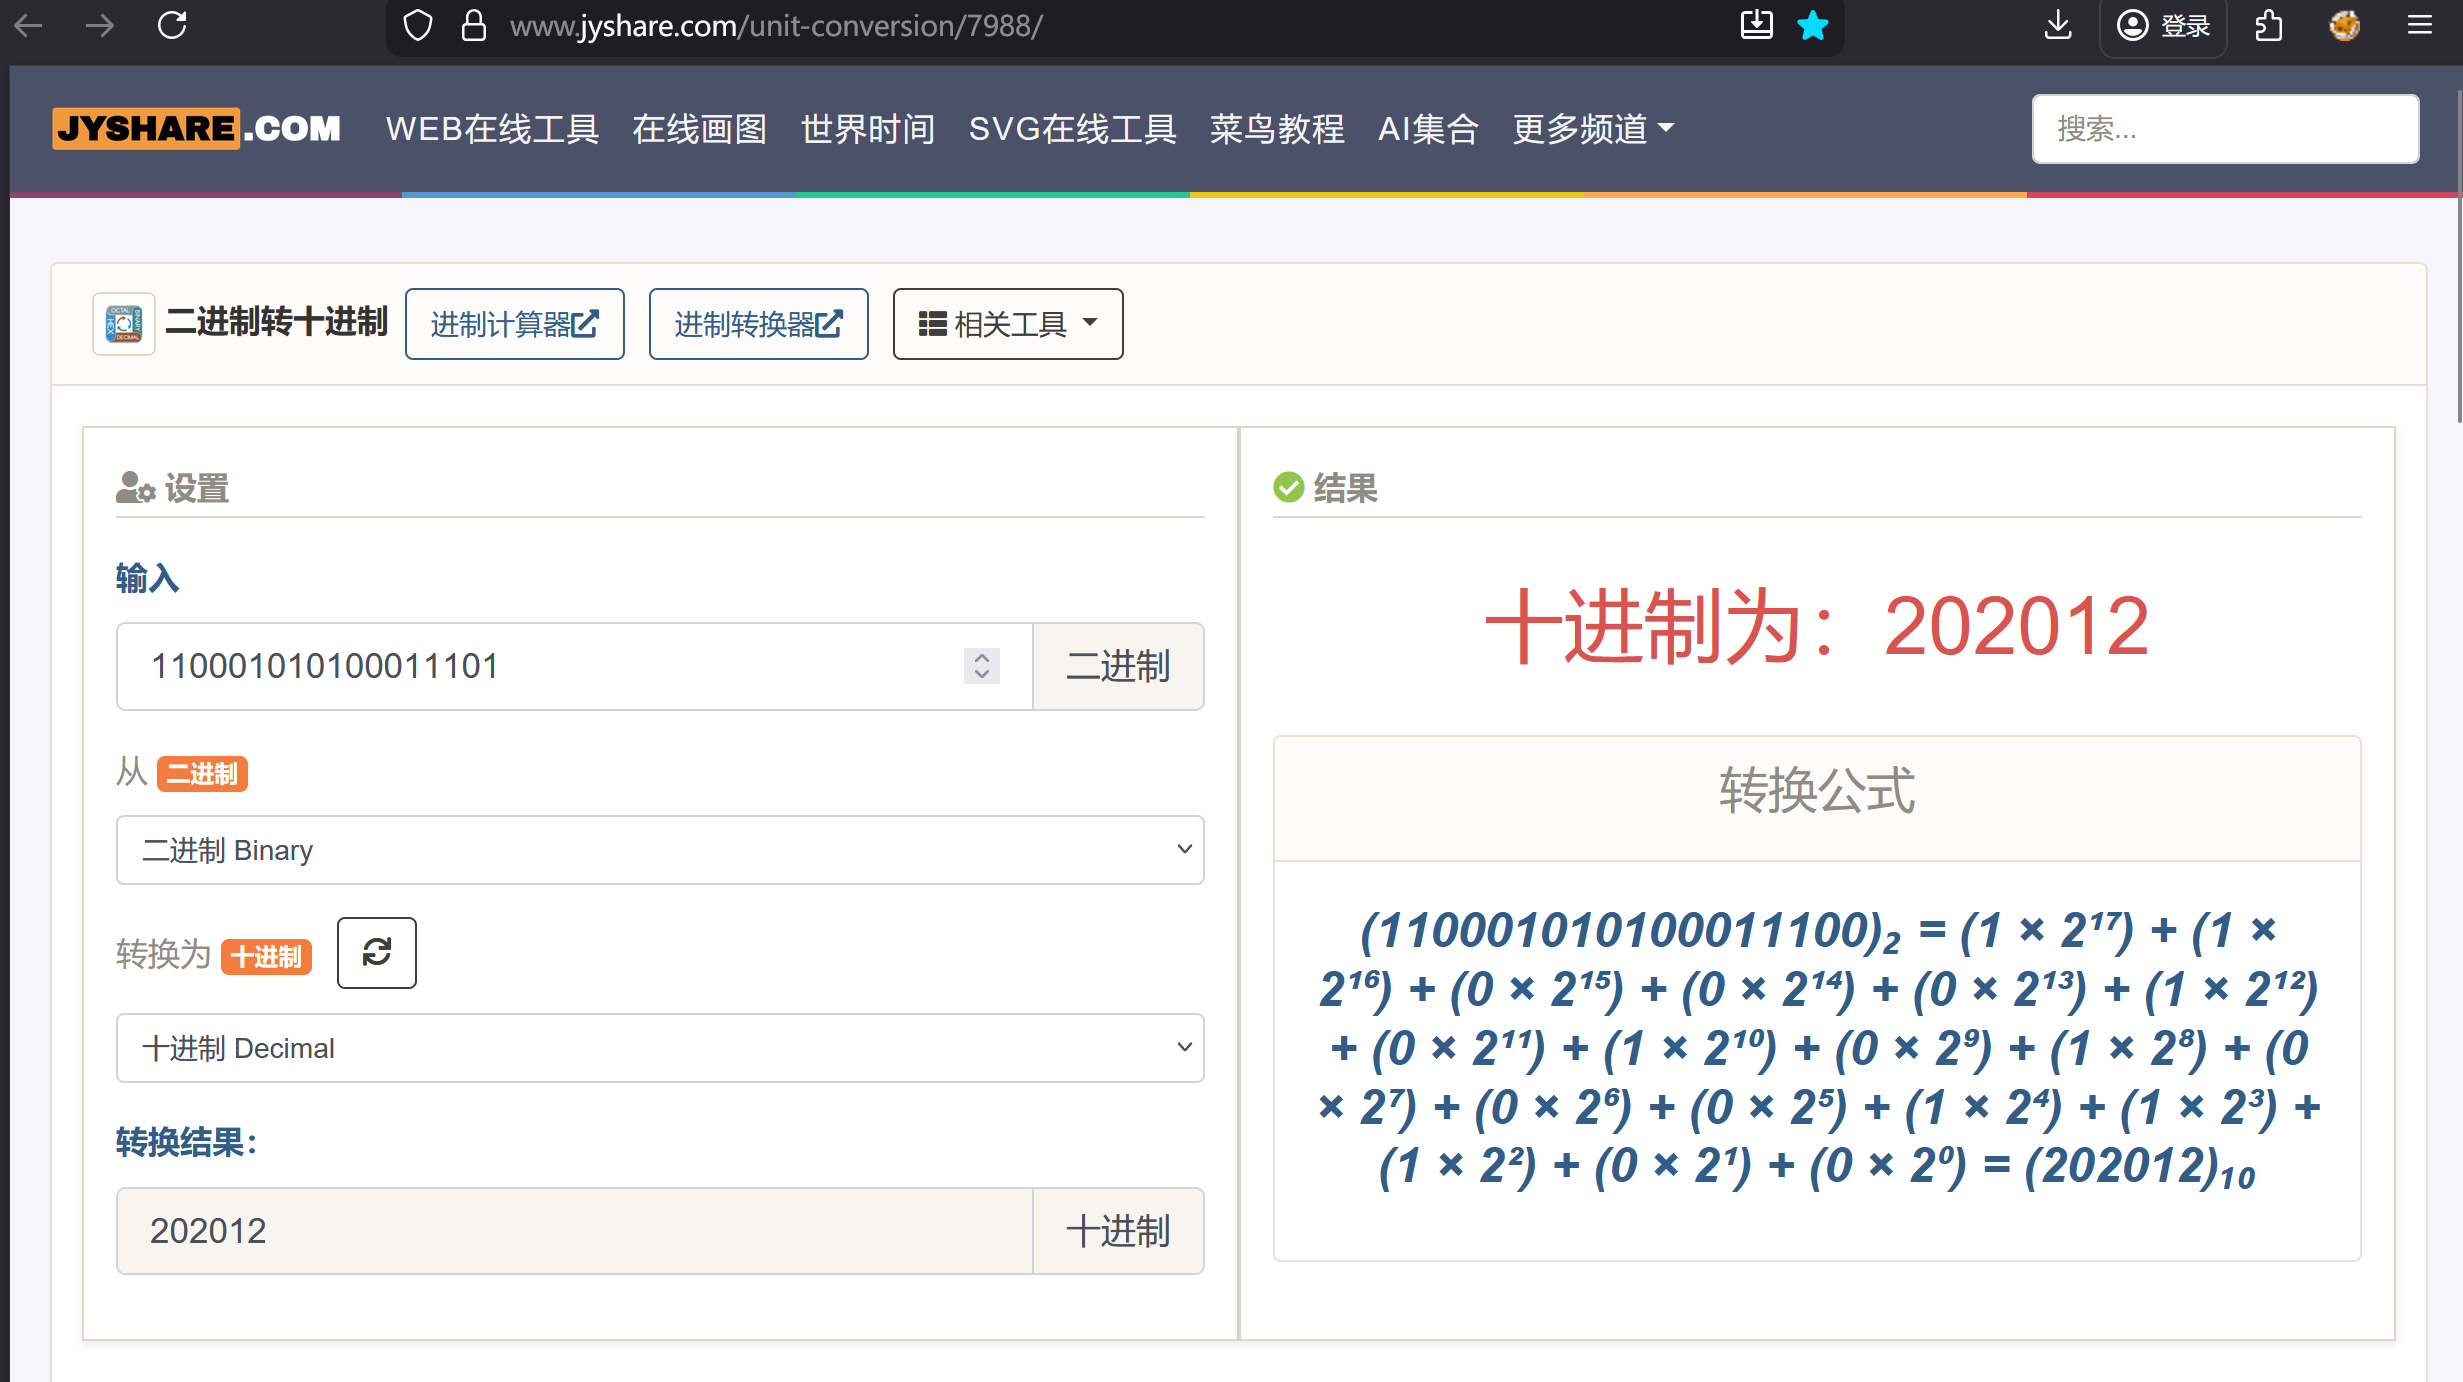Go back to the previous page

tap(29, 25)
